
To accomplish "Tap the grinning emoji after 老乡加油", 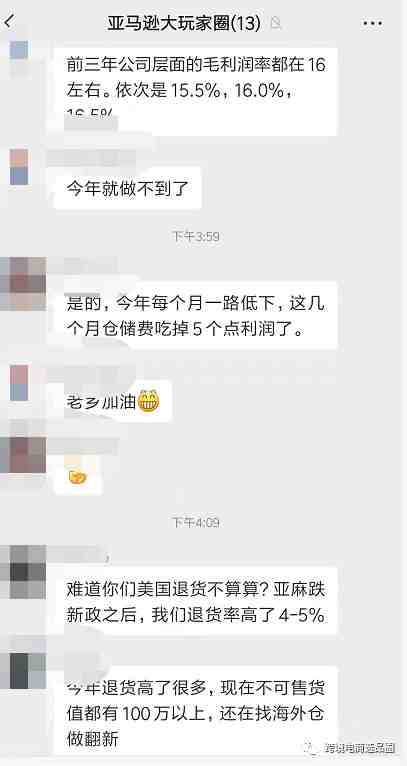I will 149,402.
